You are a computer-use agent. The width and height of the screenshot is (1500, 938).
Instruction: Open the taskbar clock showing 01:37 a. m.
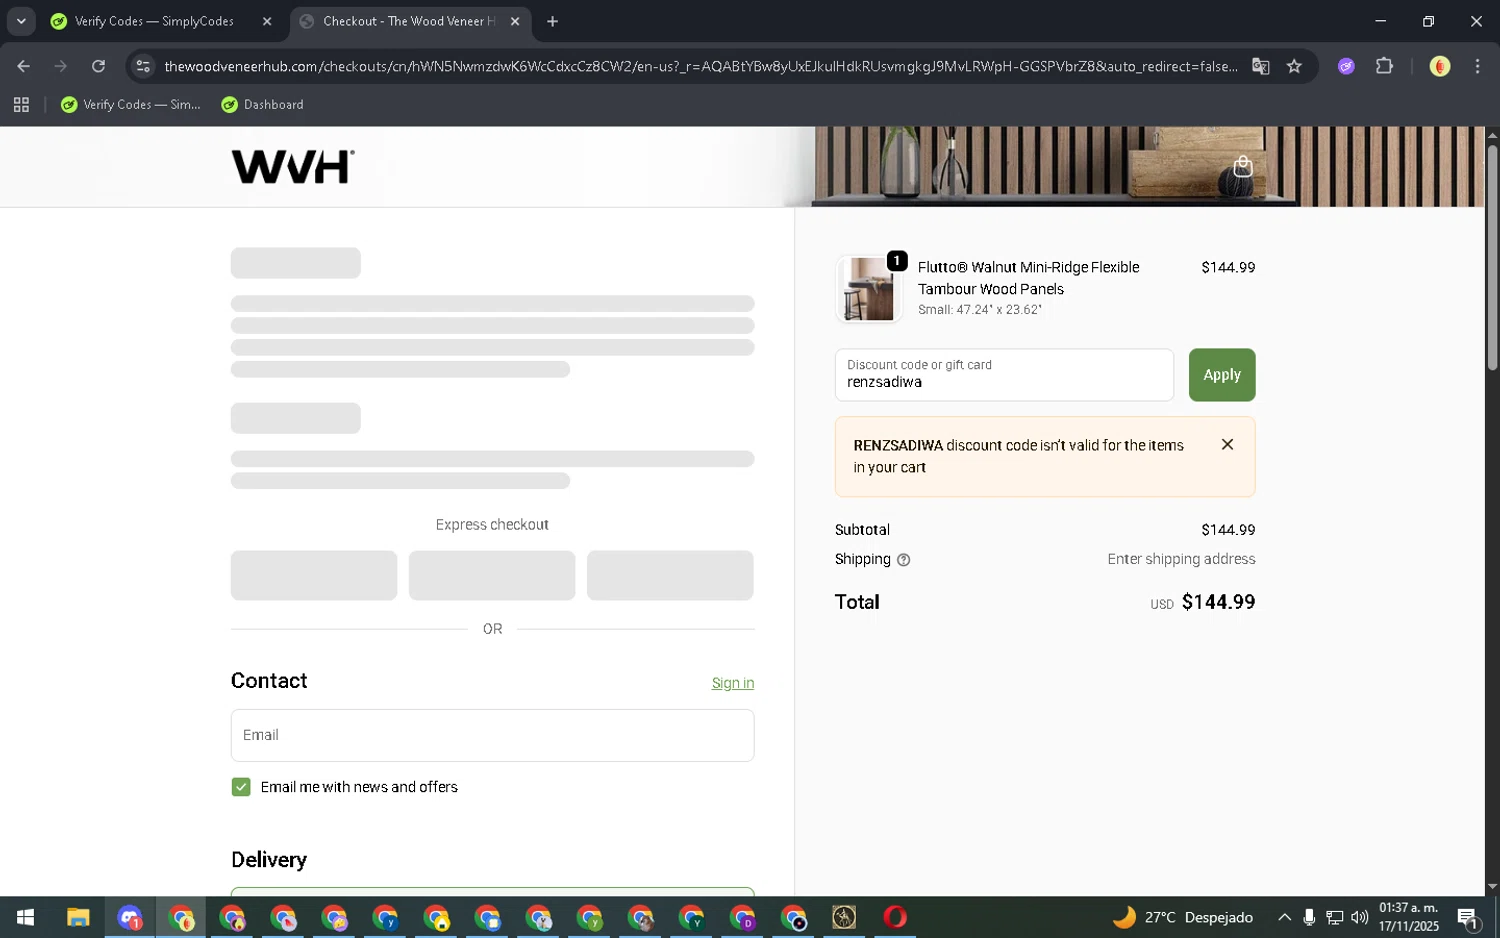click(x=1408, y=917)
